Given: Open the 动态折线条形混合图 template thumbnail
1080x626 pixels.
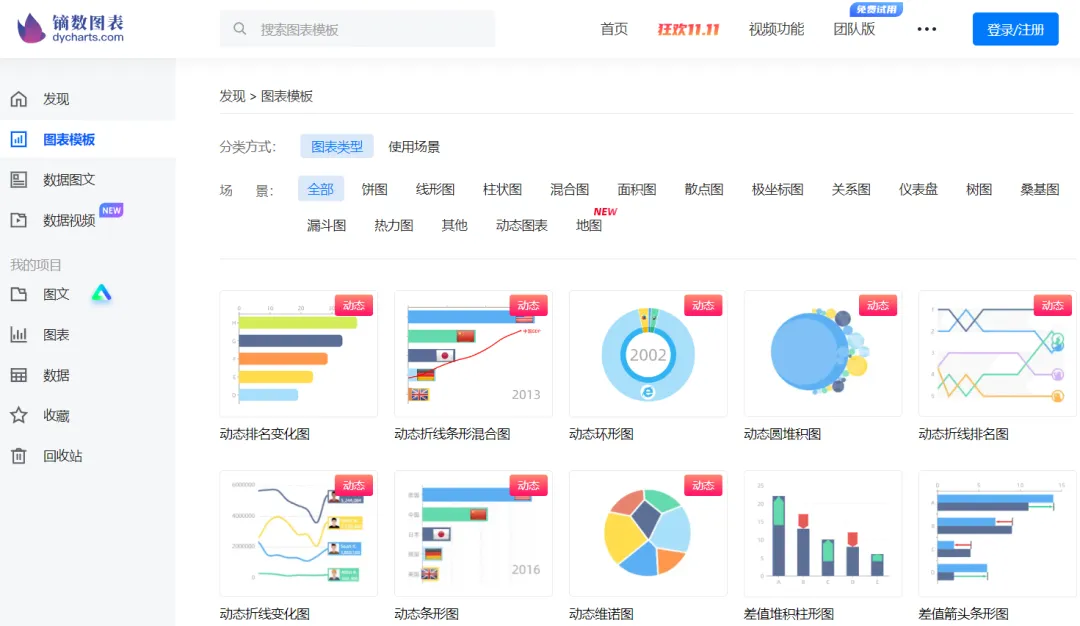Looking at the screenshot, I should 473,353.
